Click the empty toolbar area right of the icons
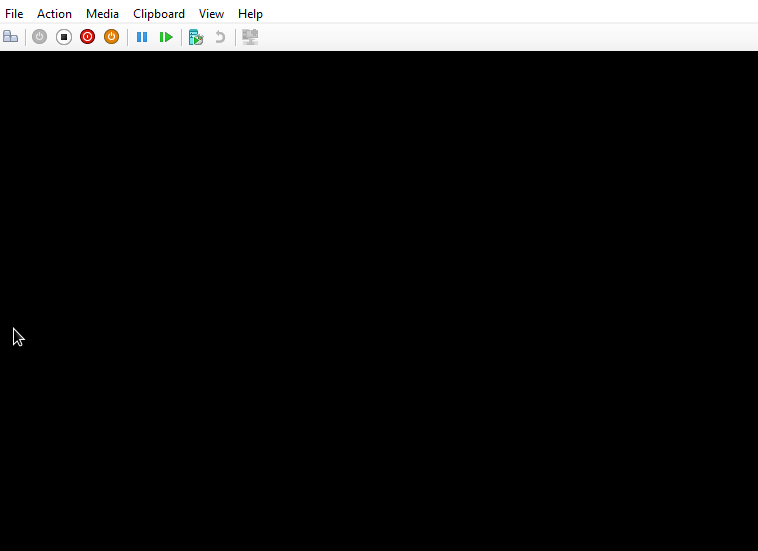Image resolution: width=758 pixels, height=551 pixels. coord(500,37)
